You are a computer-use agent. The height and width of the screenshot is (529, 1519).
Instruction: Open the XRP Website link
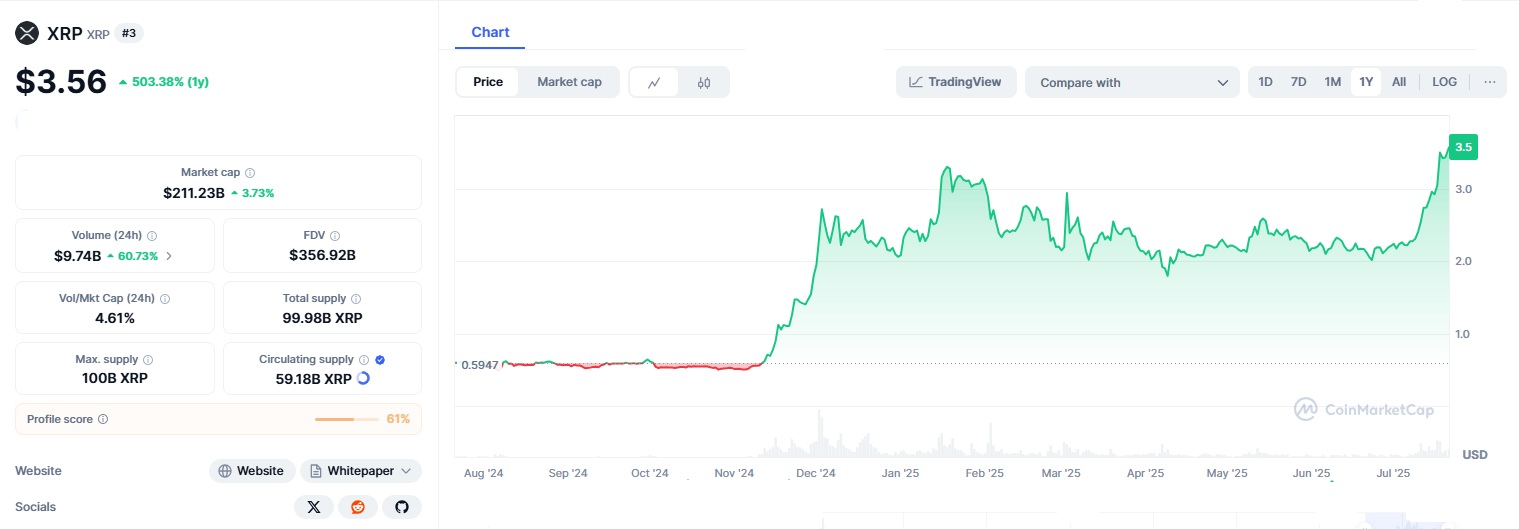pos(252,471)
